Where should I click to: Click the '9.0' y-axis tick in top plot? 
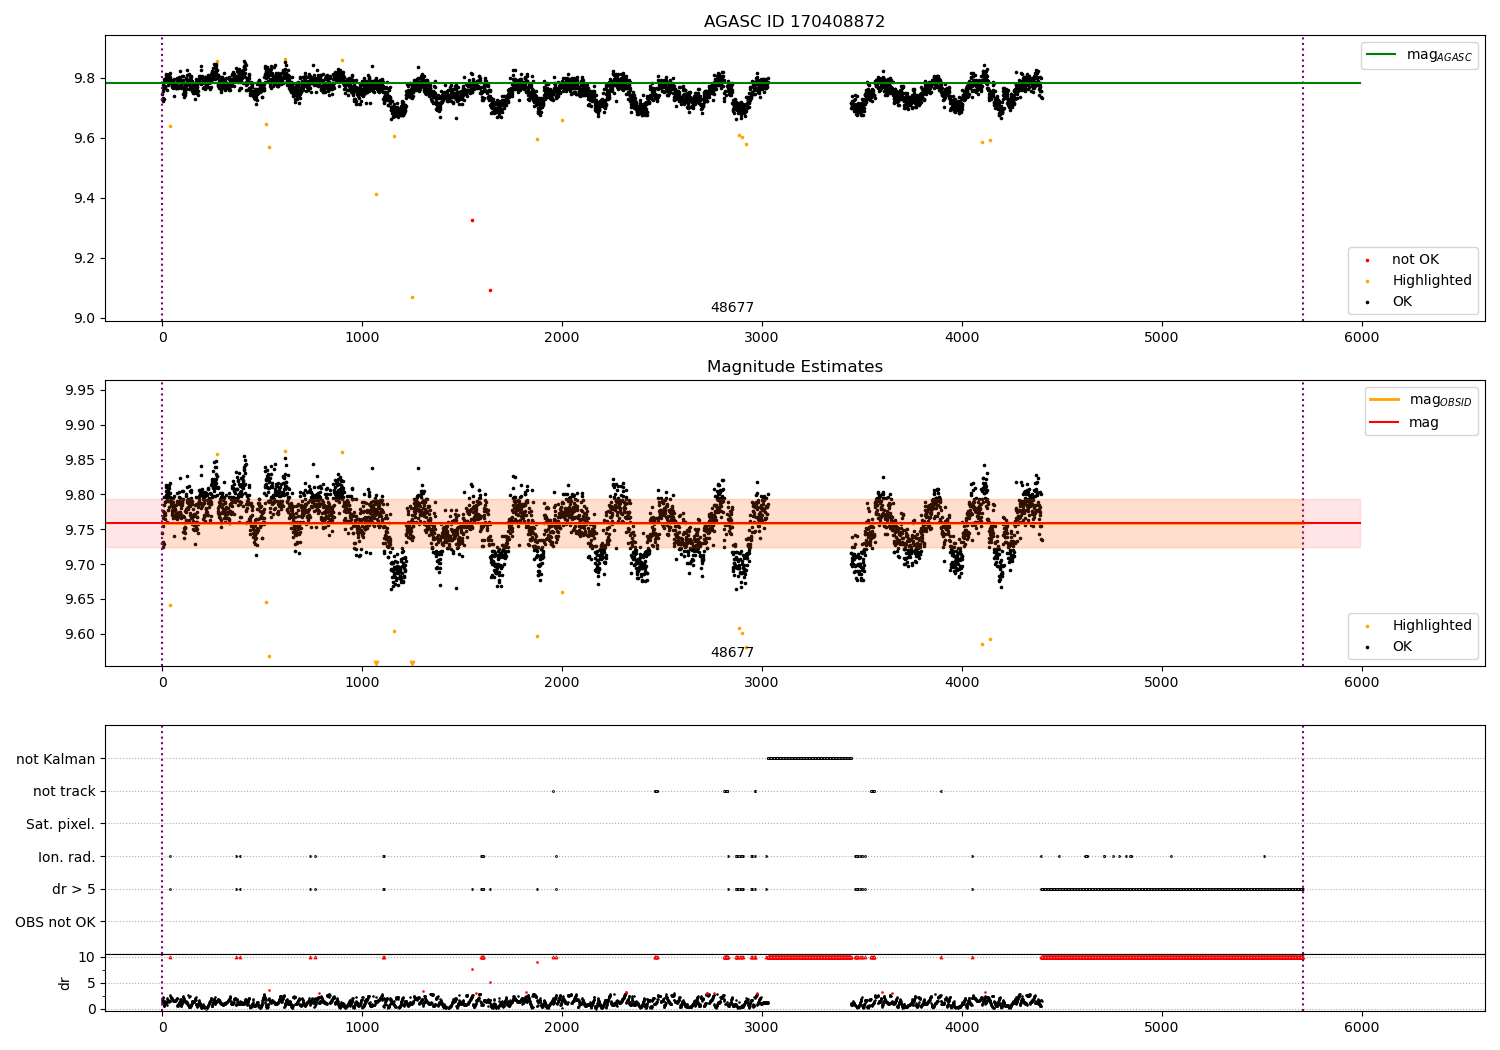(84, 318)
